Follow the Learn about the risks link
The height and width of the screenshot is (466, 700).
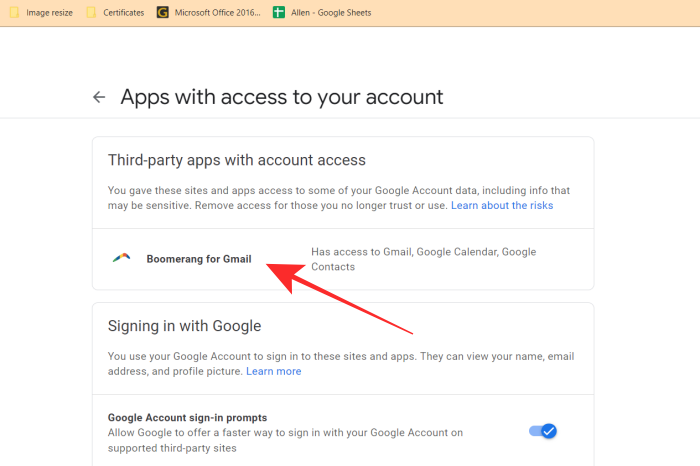(x=502, y=205)
